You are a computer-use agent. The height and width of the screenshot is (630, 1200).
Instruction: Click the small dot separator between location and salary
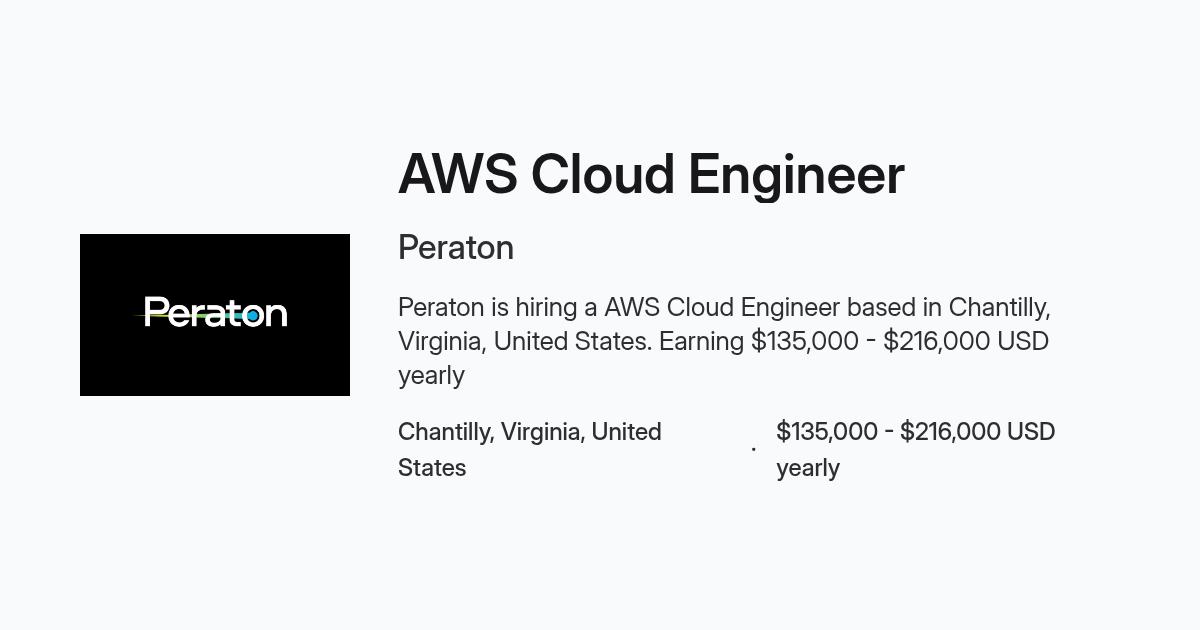[753, 450]
